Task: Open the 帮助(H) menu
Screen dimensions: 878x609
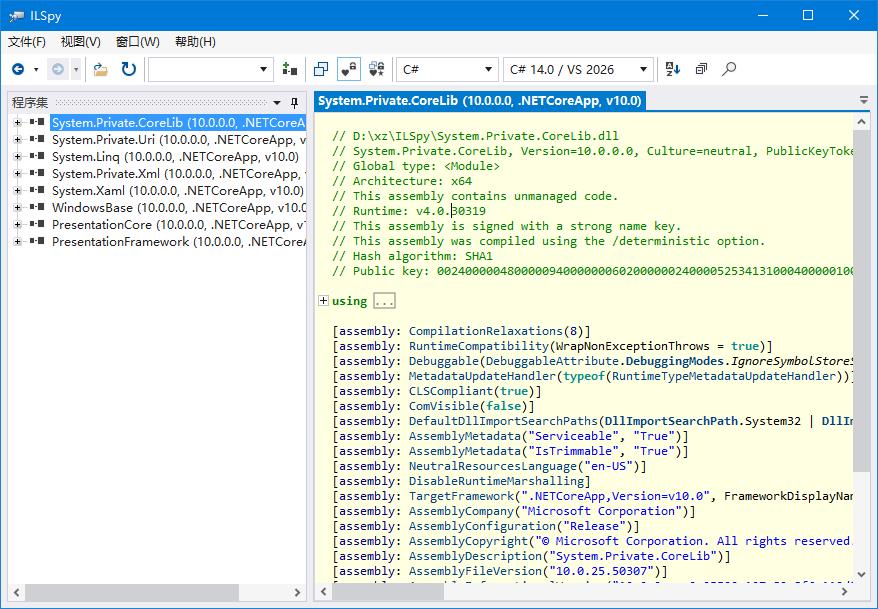Action: point(195,42)
